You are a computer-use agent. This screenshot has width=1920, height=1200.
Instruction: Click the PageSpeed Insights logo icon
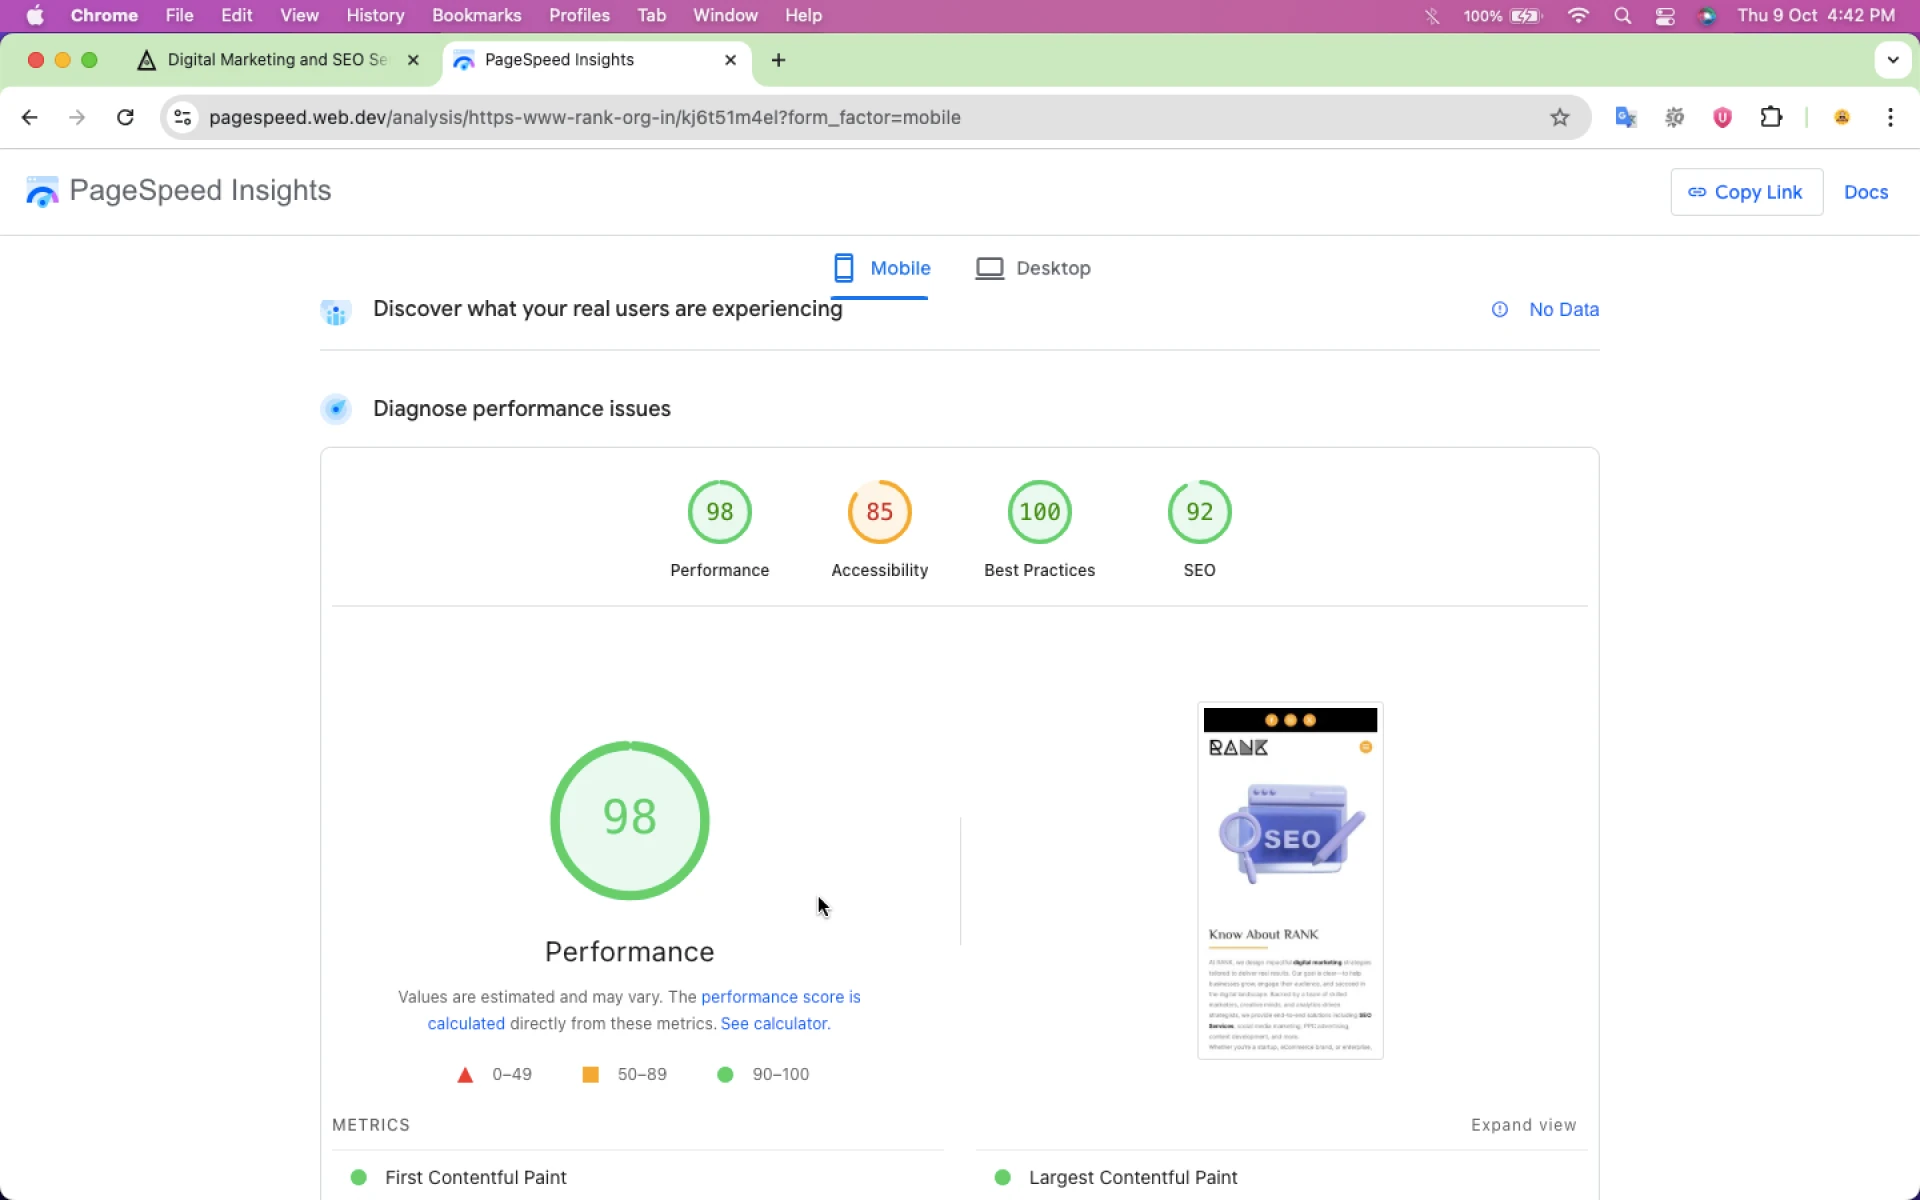[x=42, y=191]
